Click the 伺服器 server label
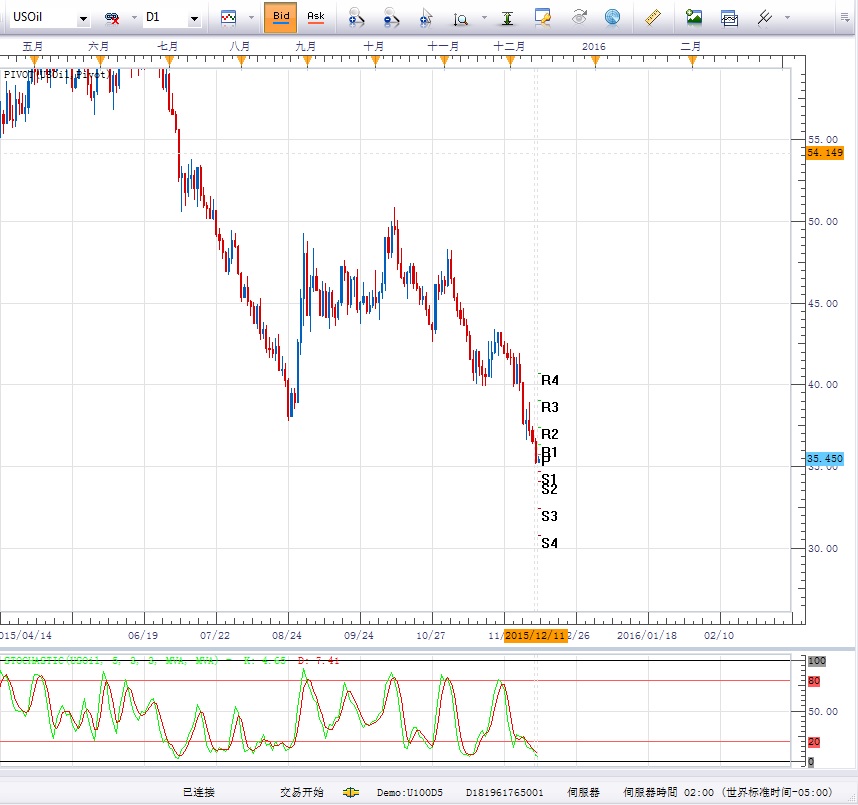Viewport: 858px width, 805px height. pyautogui.click(x=583, y=792)
